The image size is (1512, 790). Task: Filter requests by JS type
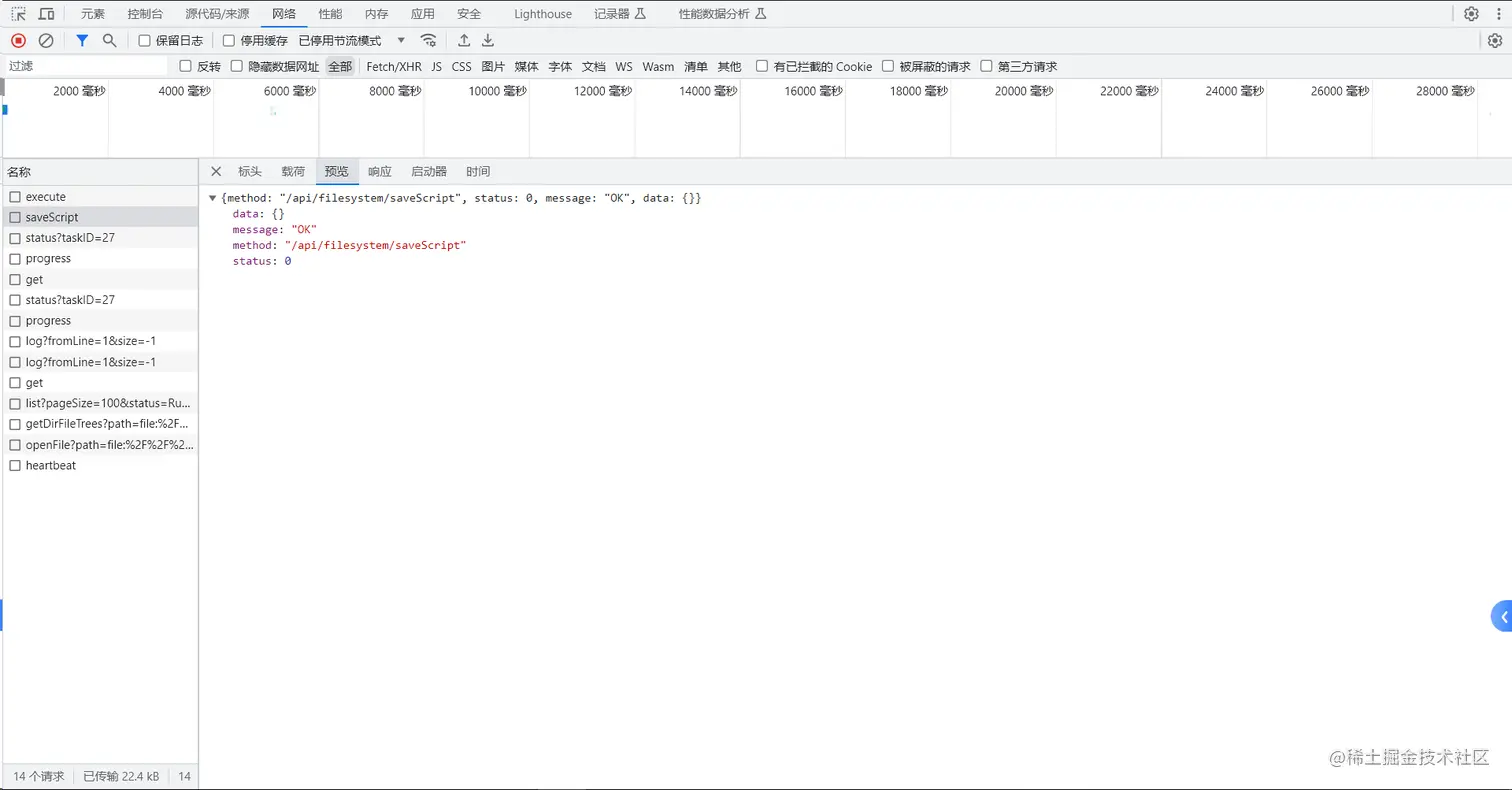click(436, 67)
